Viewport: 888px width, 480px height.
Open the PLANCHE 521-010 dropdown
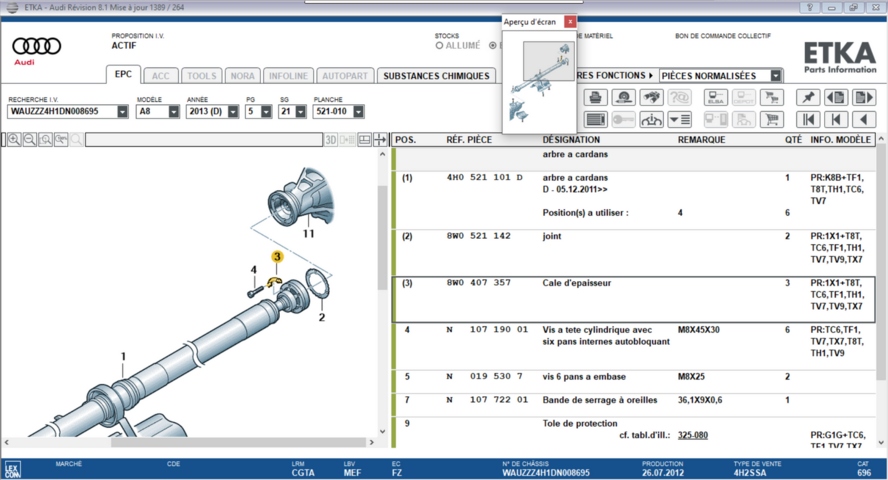(x=358, y=112)
